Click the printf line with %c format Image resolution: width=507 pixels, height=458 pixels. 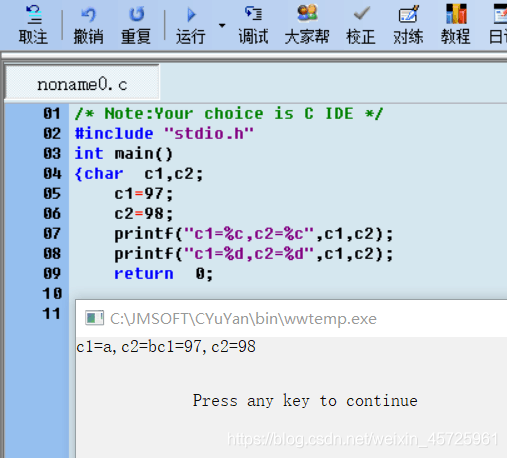pos(254,234)
